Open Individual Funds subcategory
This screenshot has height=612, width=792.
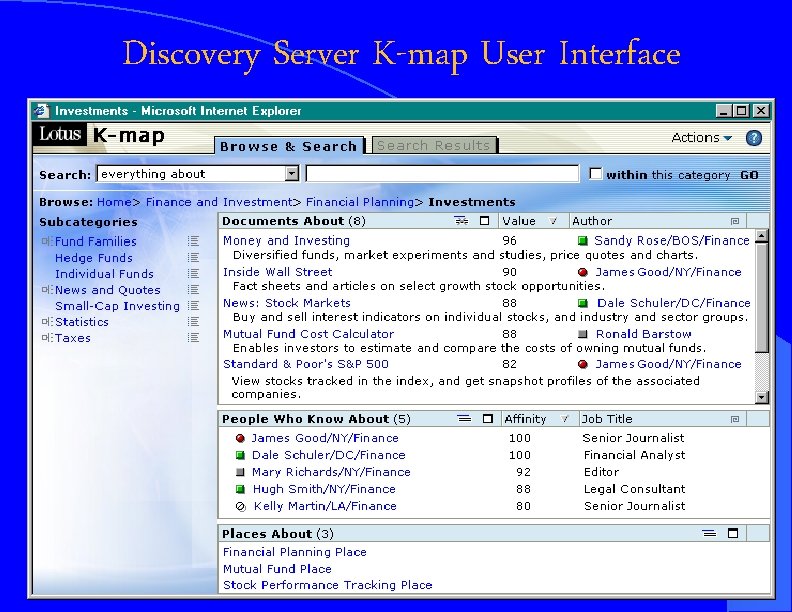point(105,274)
